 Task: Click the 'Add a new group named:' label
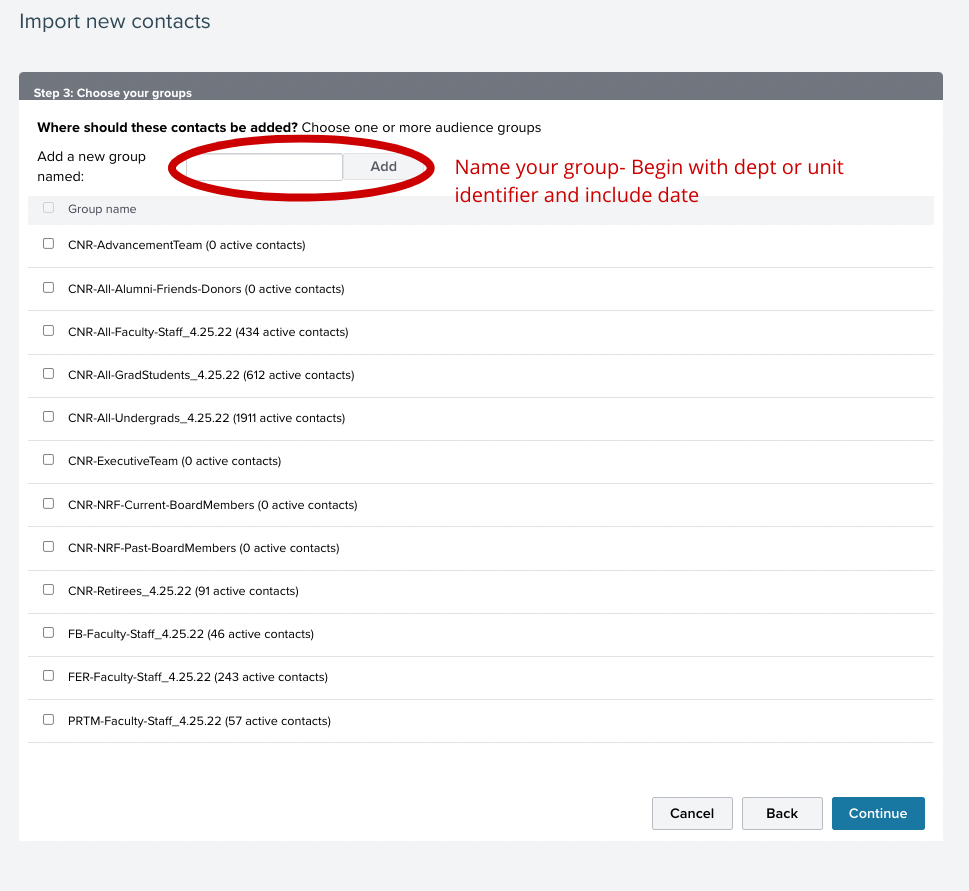coord(91,166)
